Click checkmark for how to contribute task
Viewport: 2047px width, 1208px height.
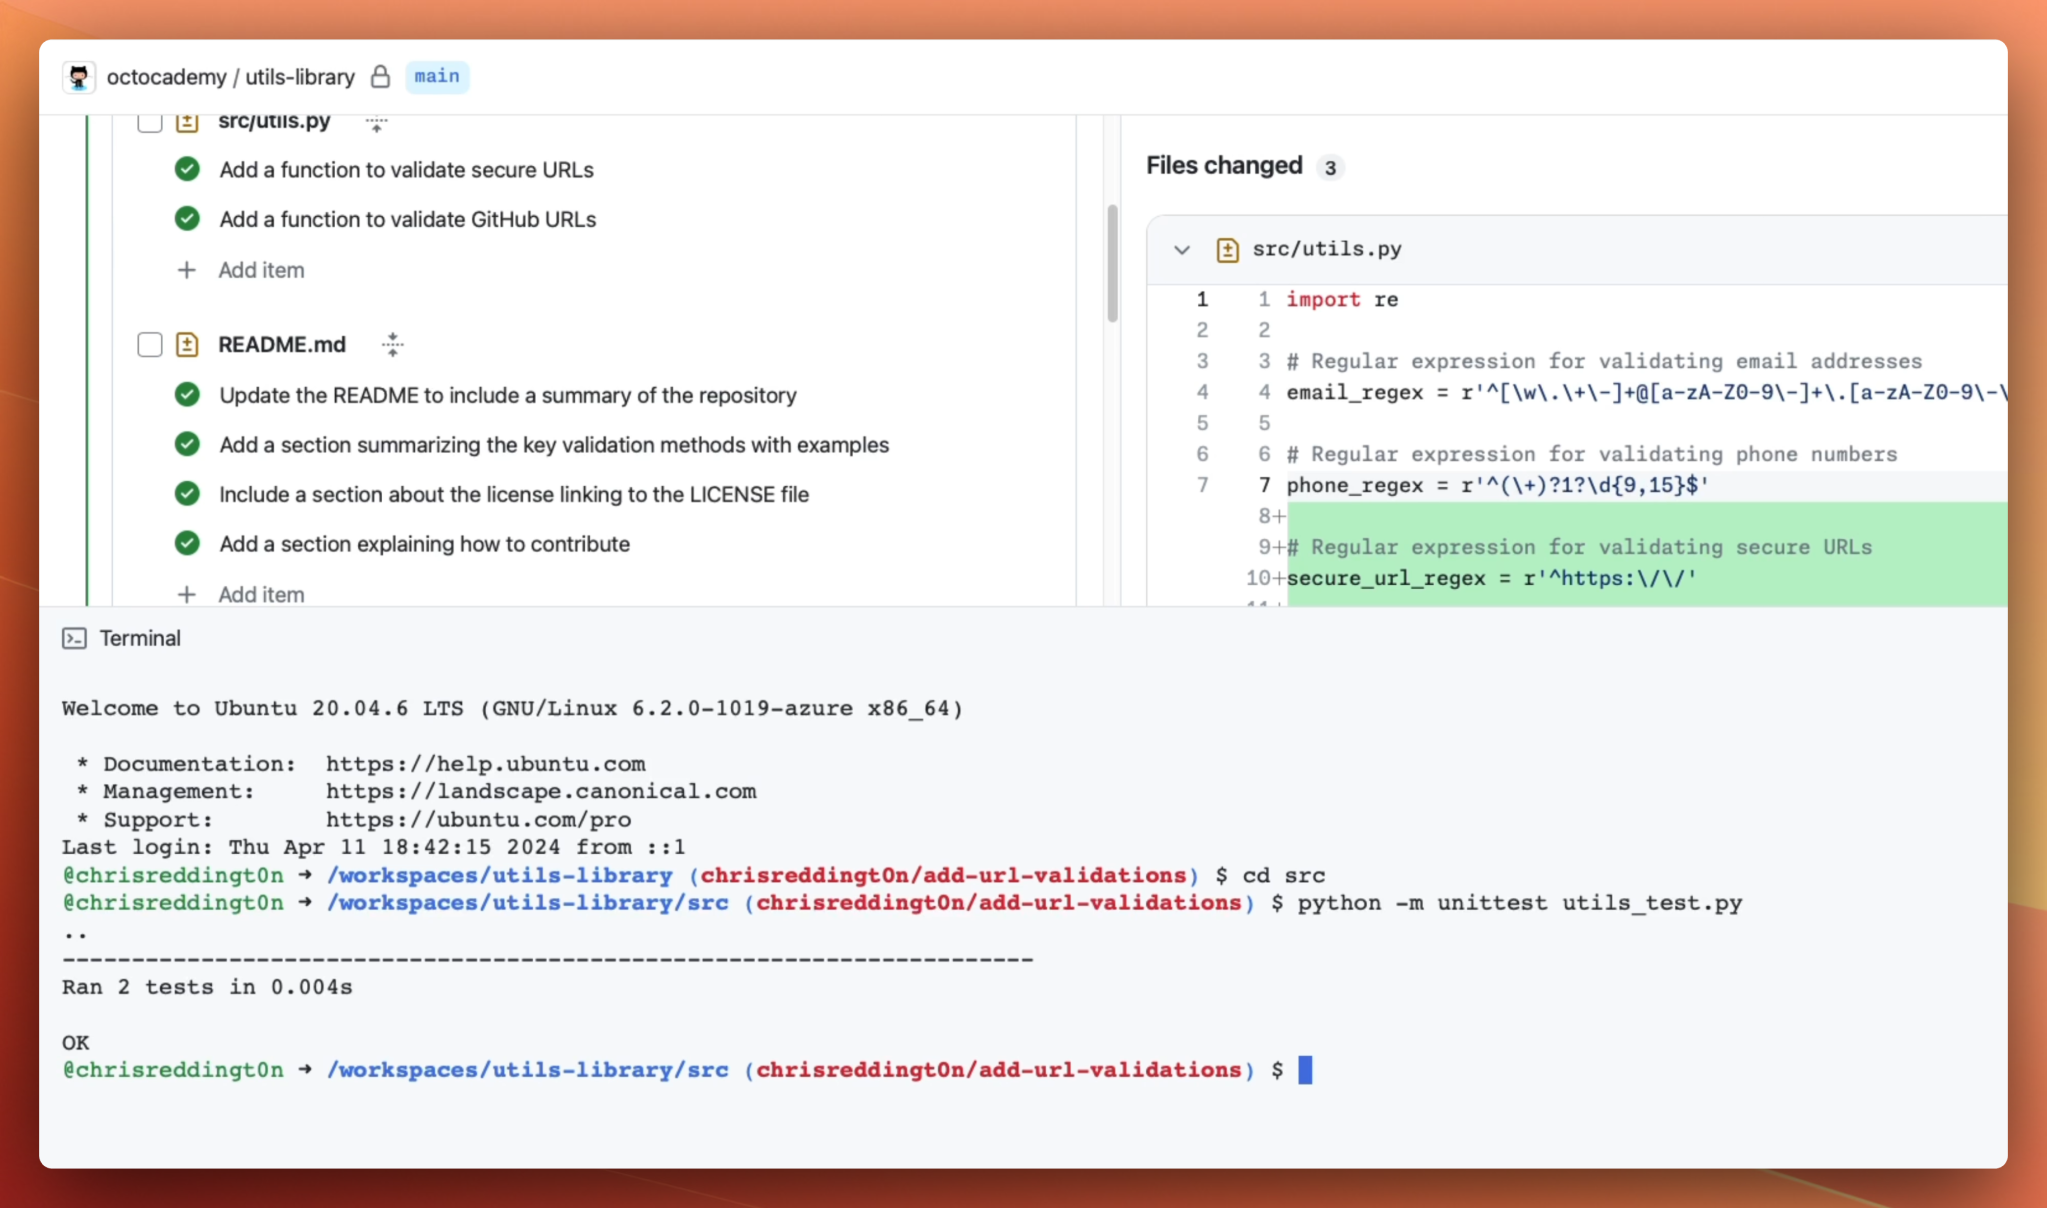click(187, 543)
